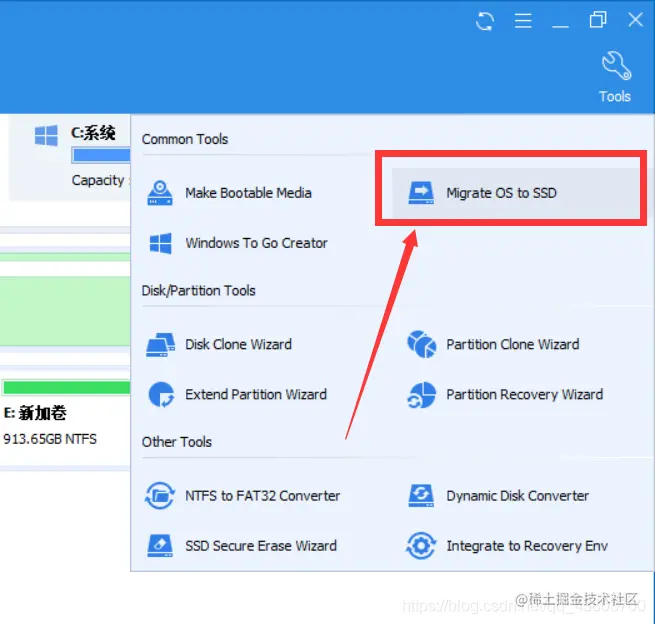Click the SSD Secure Erase Wizard icon
Image resolution: width=655 pixels, height=624 pixels.
(x=160, y=546)
